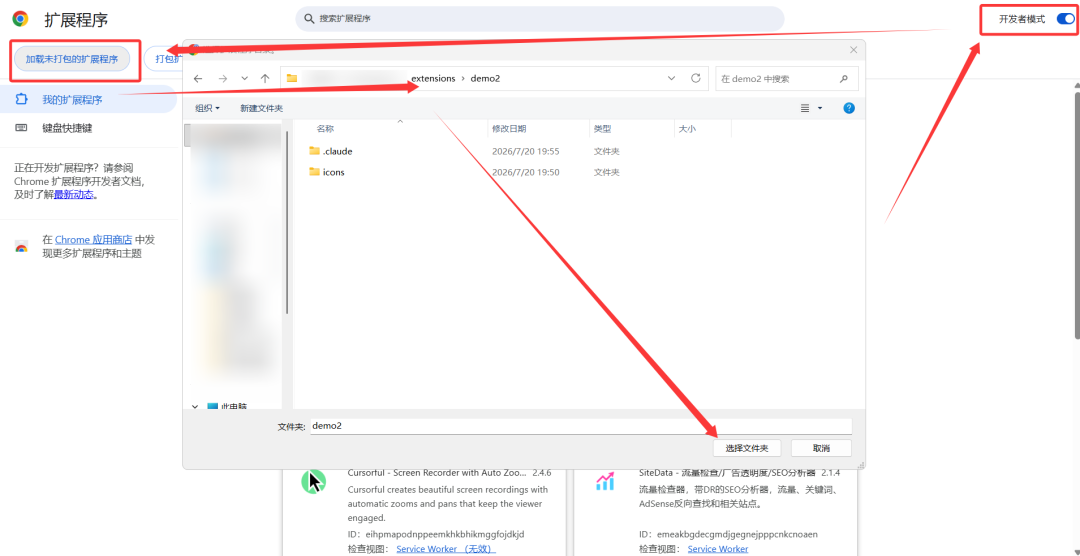The image size is (1080, 556).
Task: Click the 加载未打包的扩展程序 button
Action: [x=72, y=59]
